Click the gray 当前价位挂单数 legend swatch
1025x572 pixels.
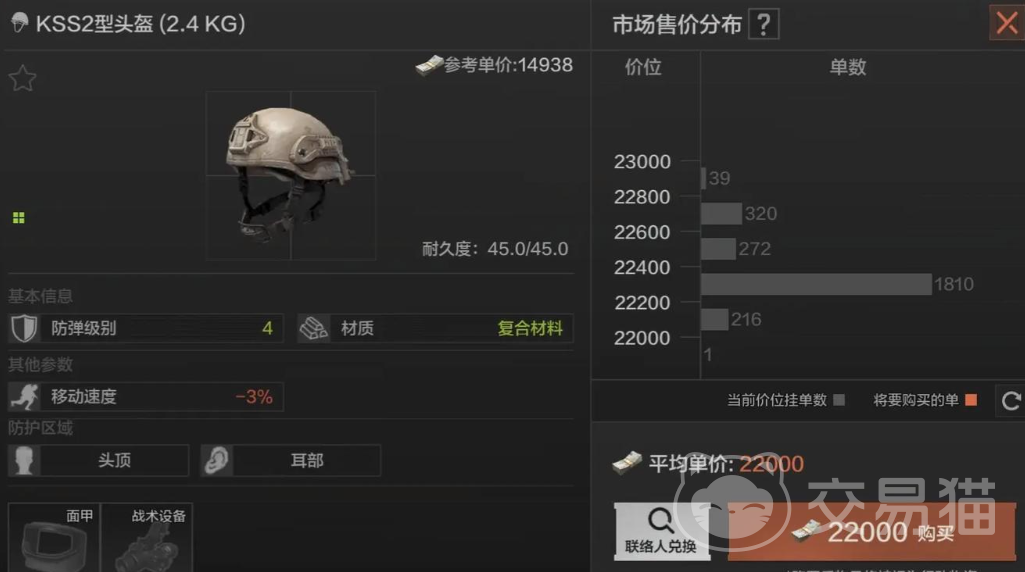(x=839, y=399)
